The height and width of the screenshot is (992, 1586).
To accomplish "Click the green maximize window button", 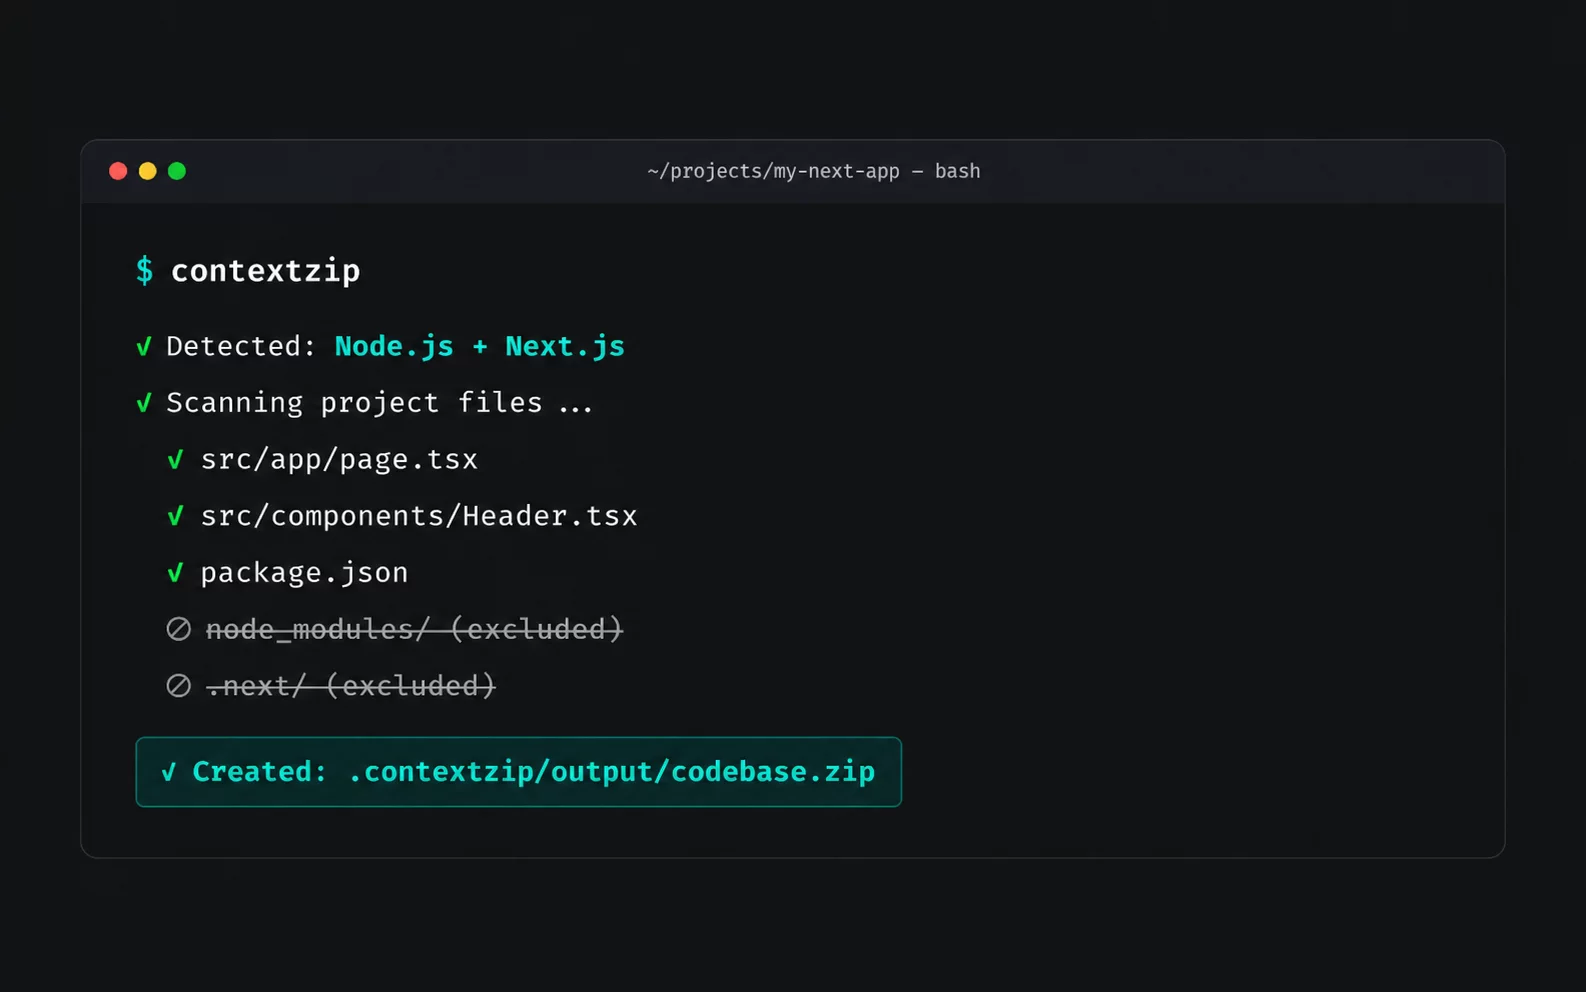I will pyautogui.click(x=177, y=171).
